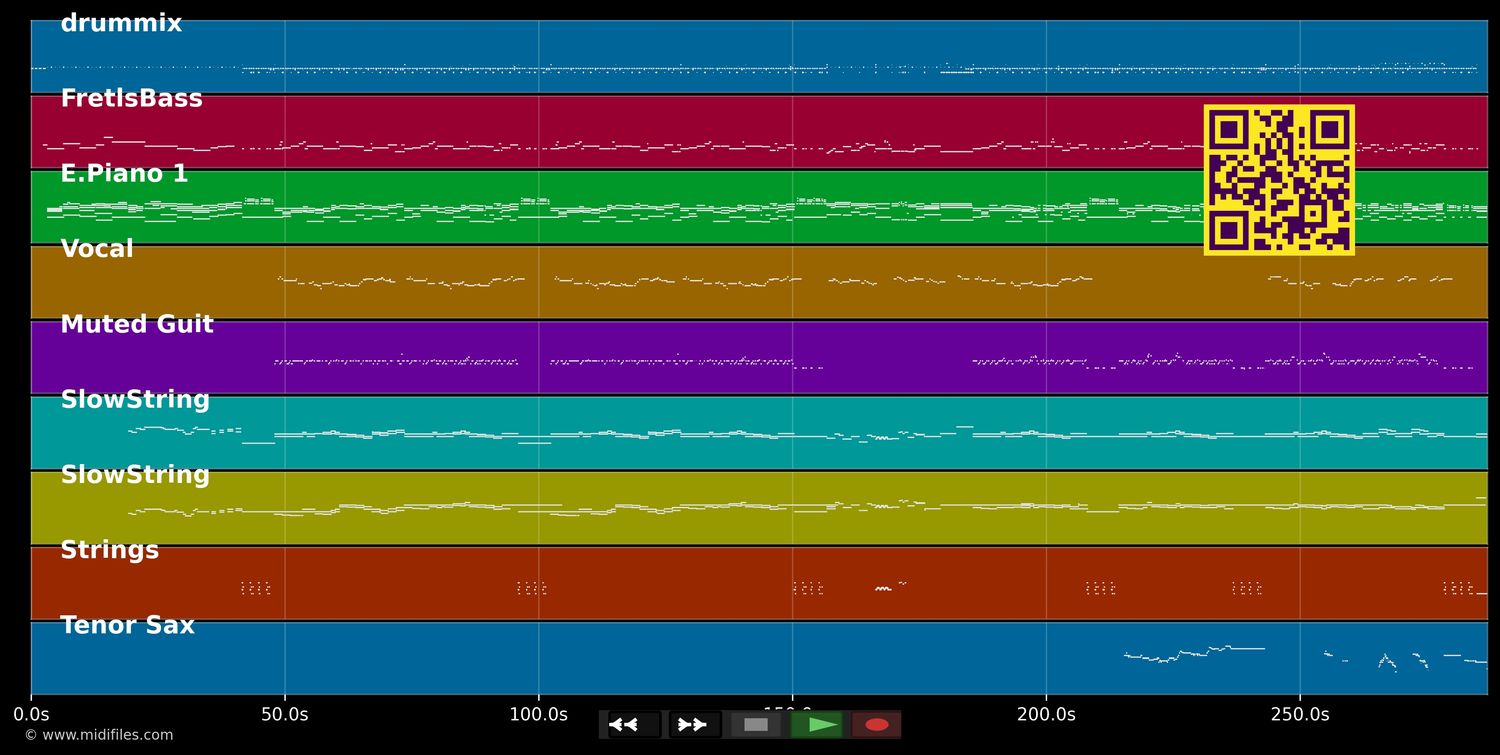Select the FretlsBass track label

(x=131, y=99)
